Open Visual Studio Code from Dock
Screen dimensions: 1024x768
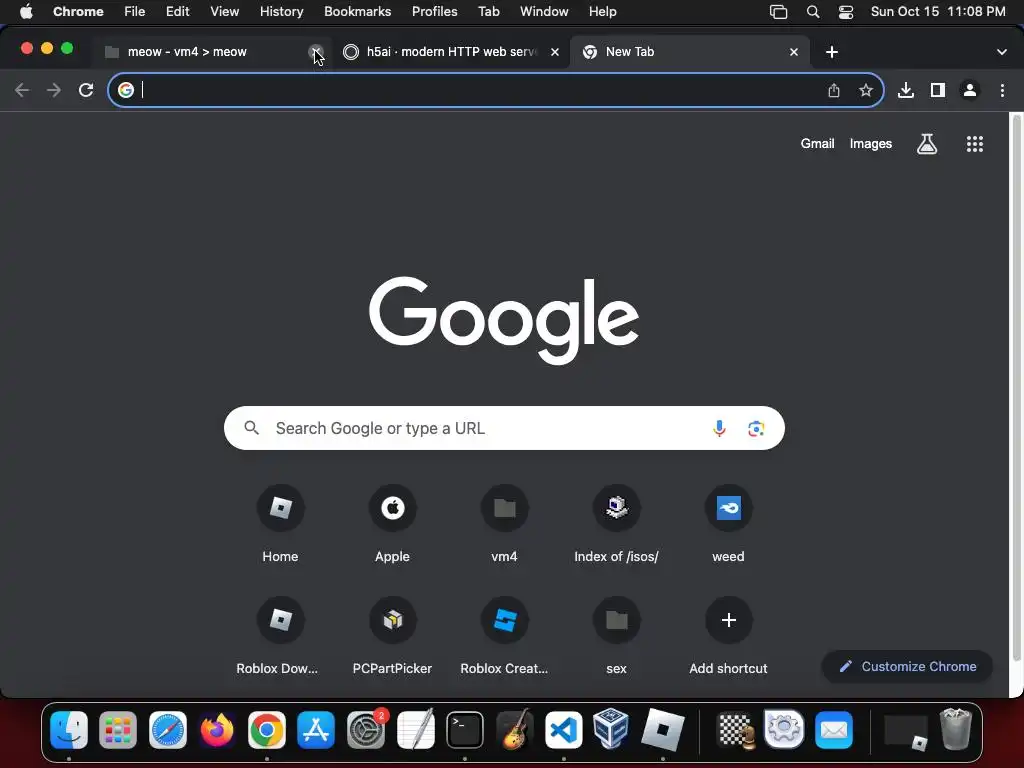(564, 729)
